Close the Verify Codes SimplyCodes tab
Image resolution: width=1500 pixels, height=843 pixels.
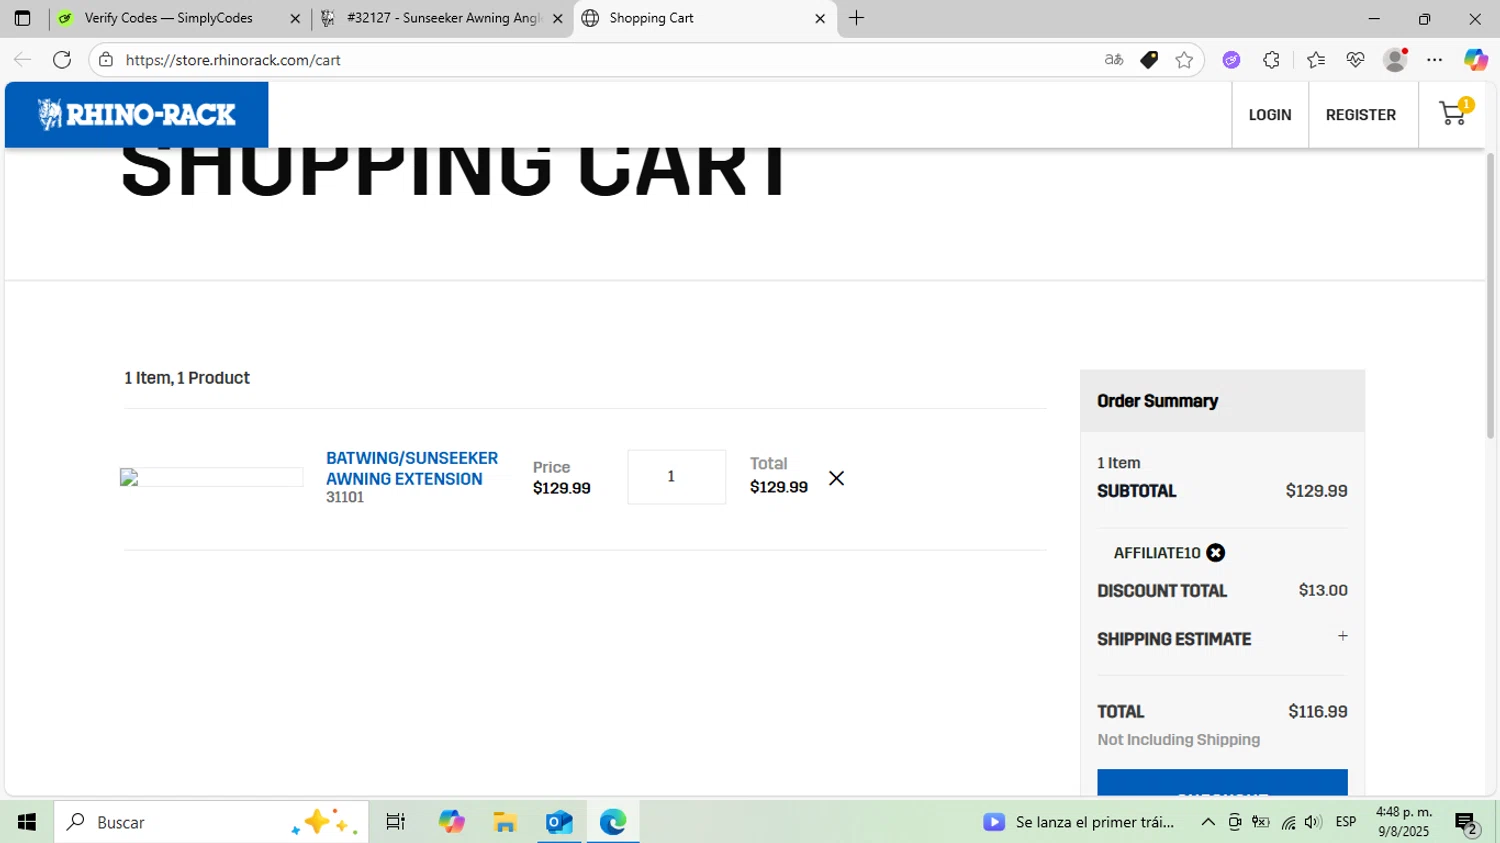[295, 18]
